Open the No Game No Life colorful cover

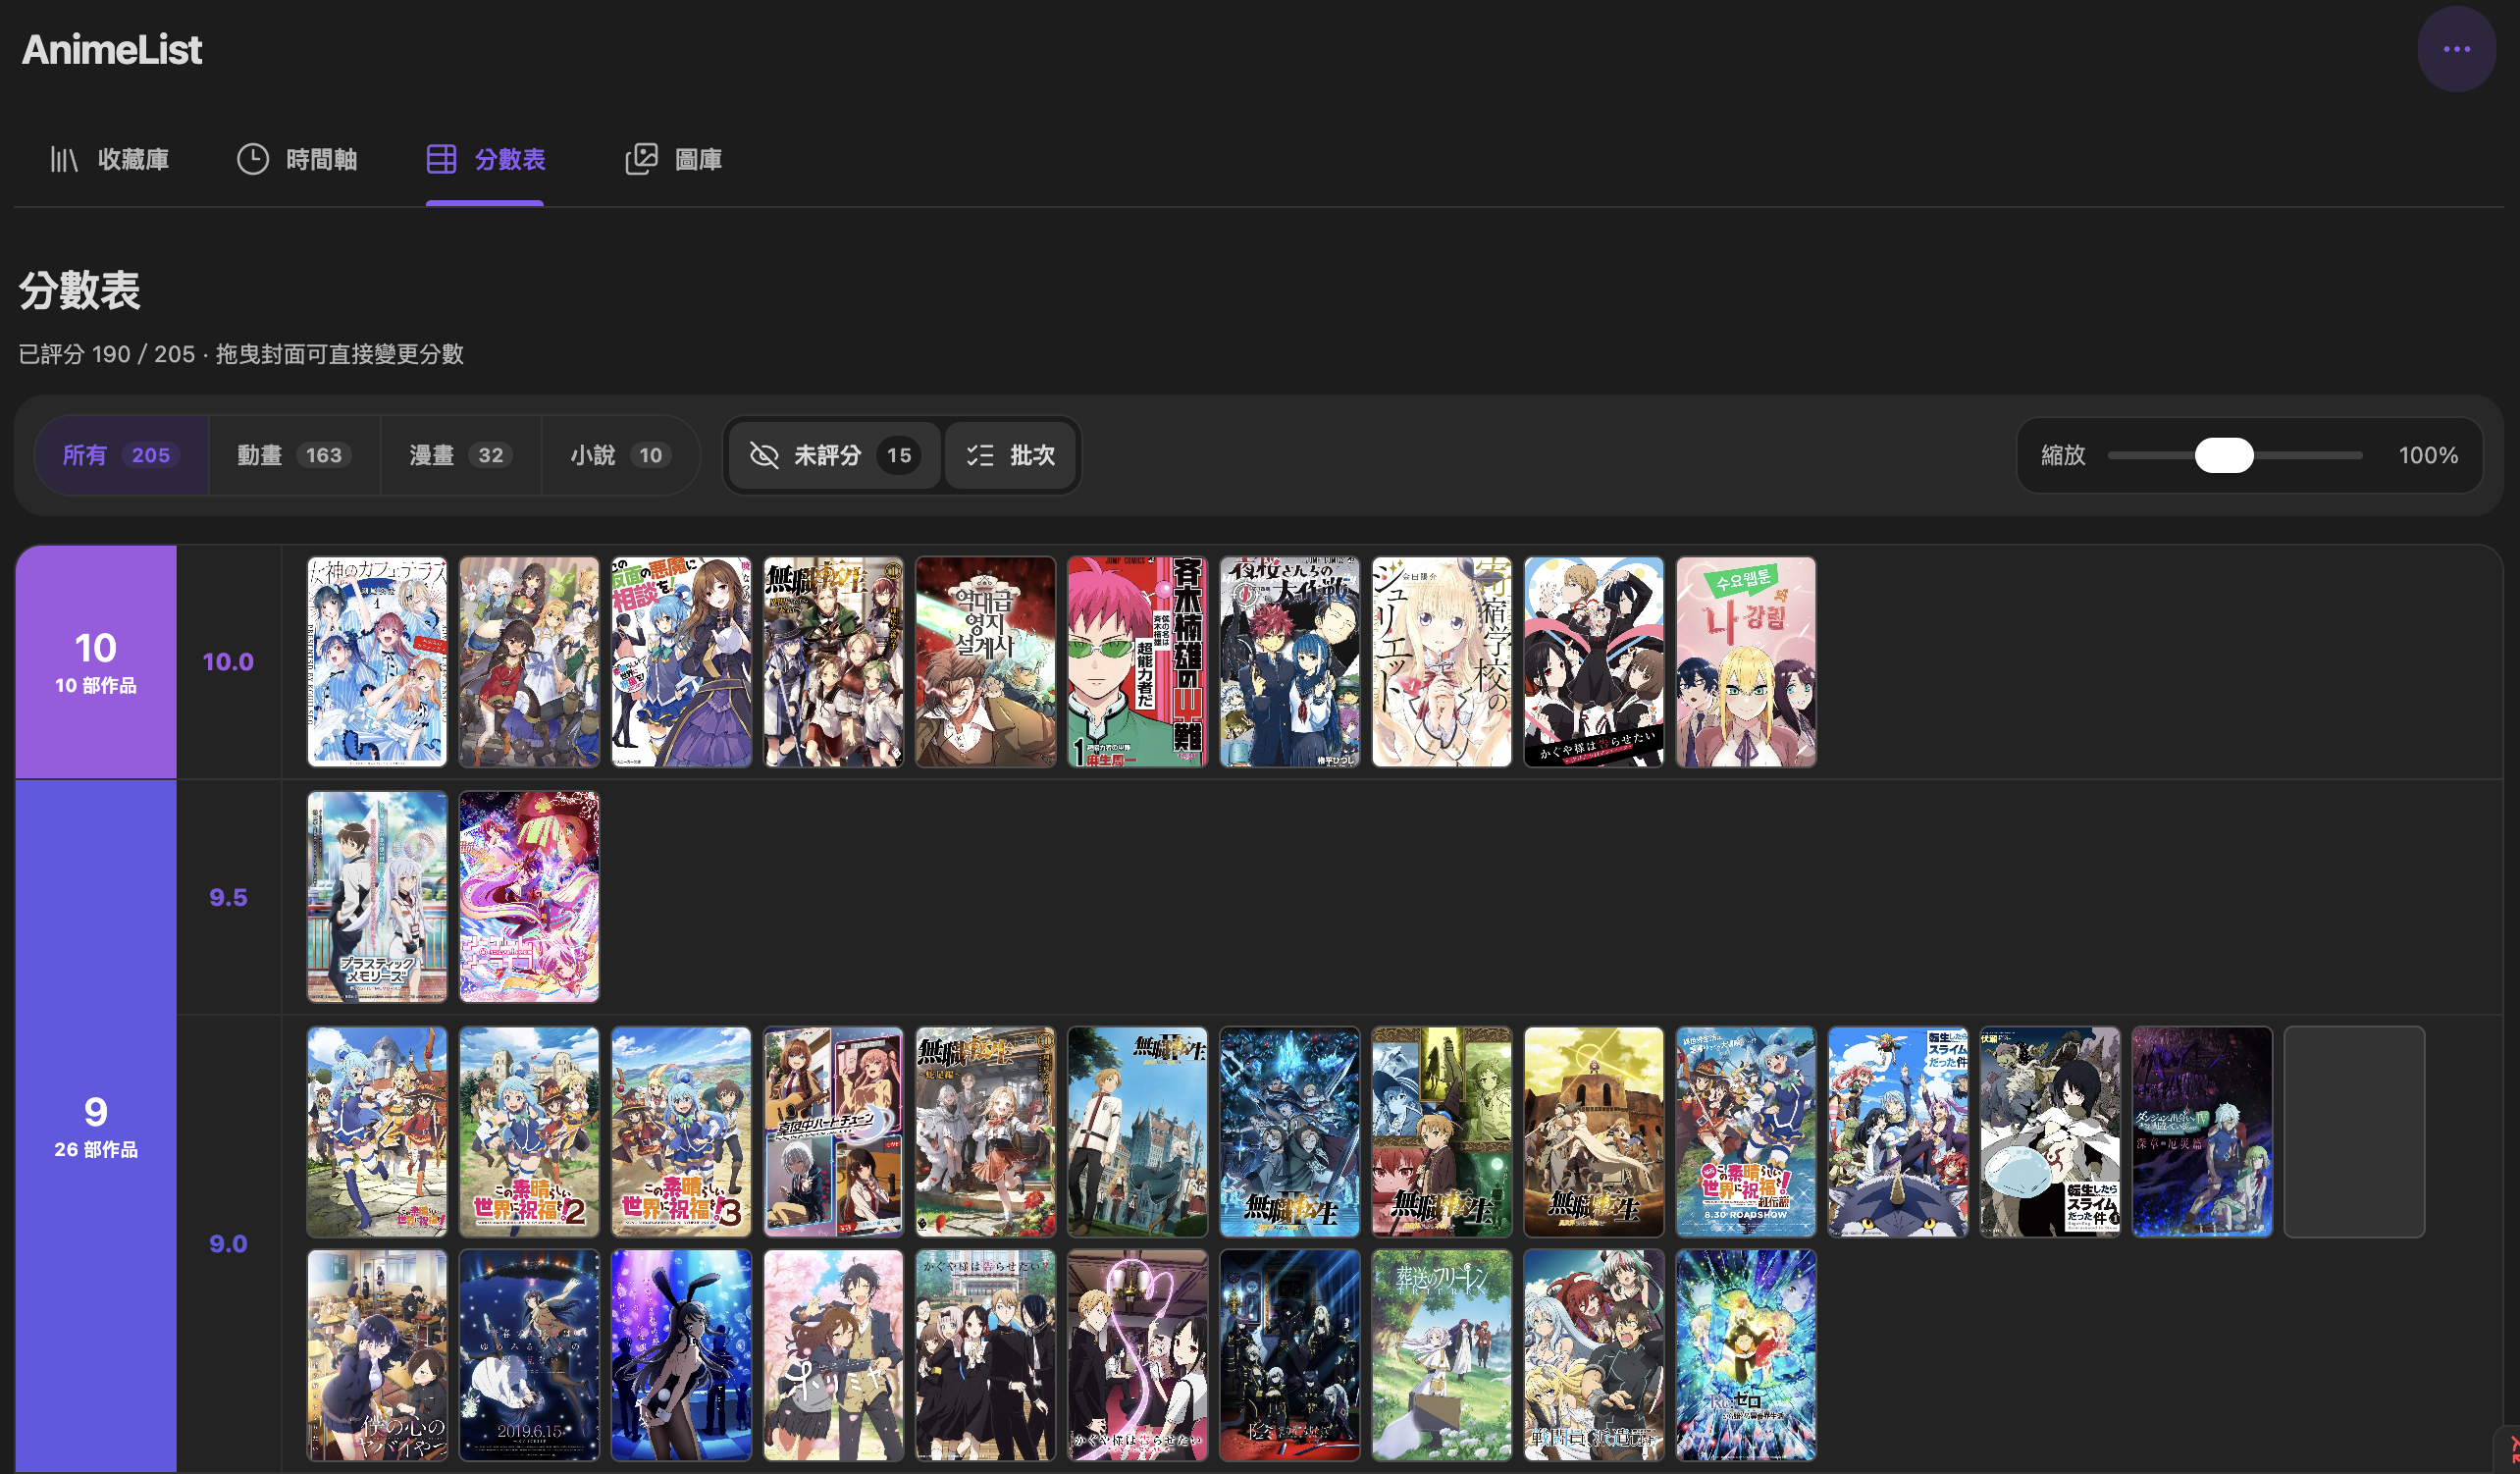pyautogui.click(x=529, y=897)
